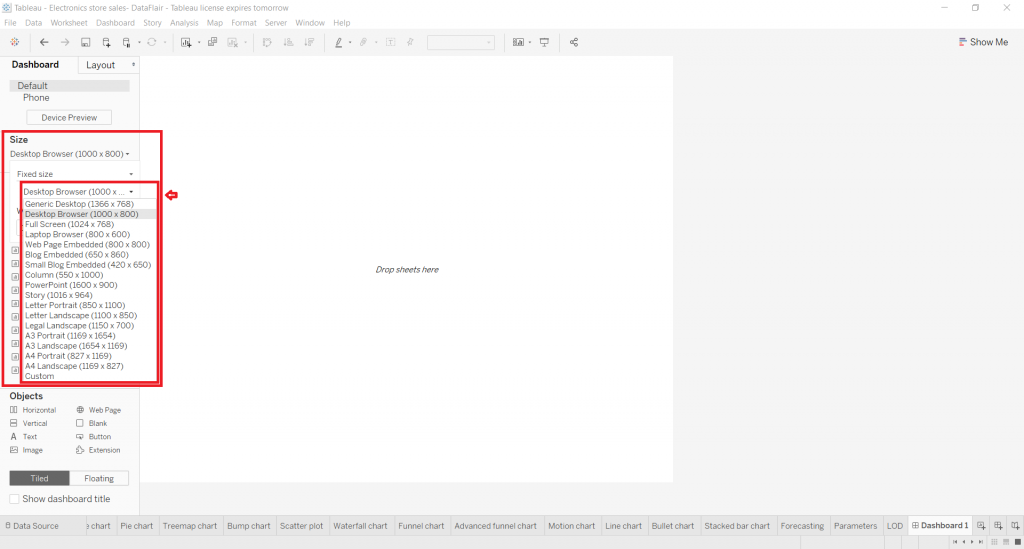Enable Show dashboard title checkbox
Screen dimensions: 1024x549
tap(15, 499)
